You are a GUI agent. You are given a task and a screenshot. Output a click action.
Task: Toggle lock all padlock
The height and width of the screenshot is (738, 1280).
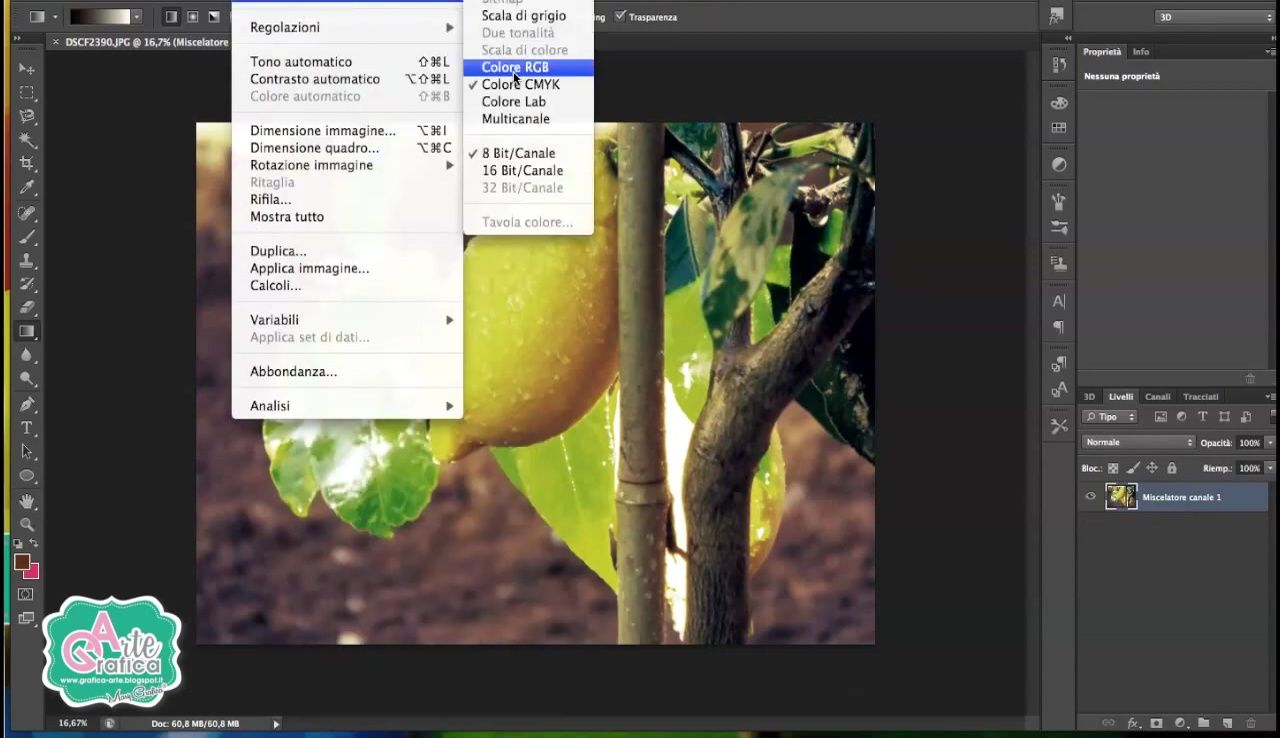coord(1171,468)
